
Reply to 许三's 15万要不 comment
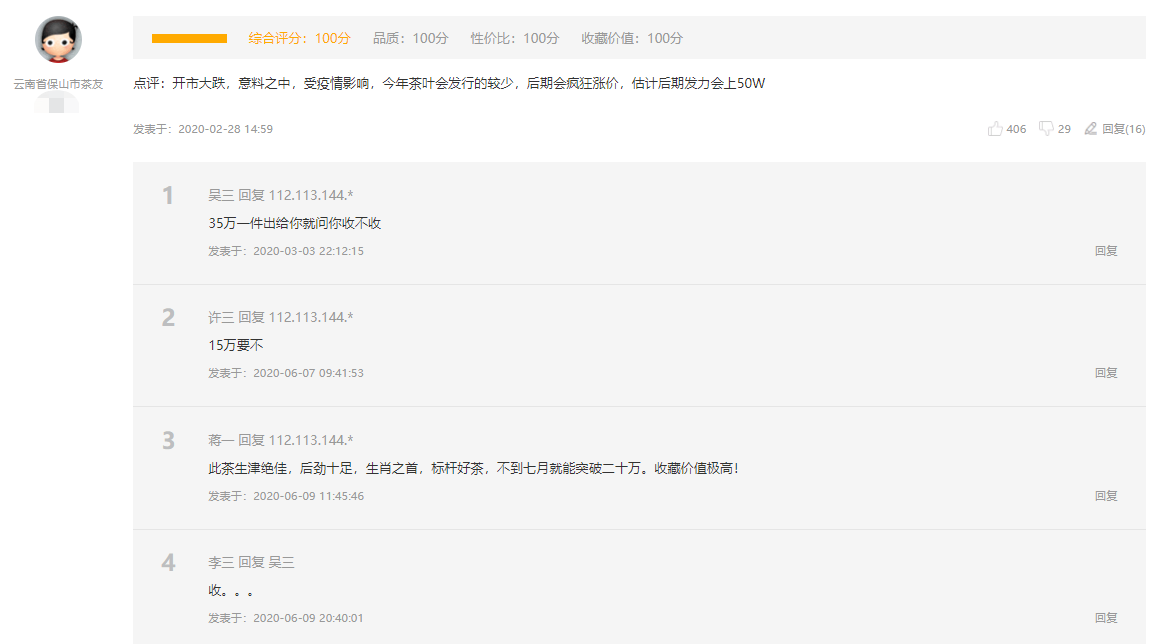tap(1105, 373)
